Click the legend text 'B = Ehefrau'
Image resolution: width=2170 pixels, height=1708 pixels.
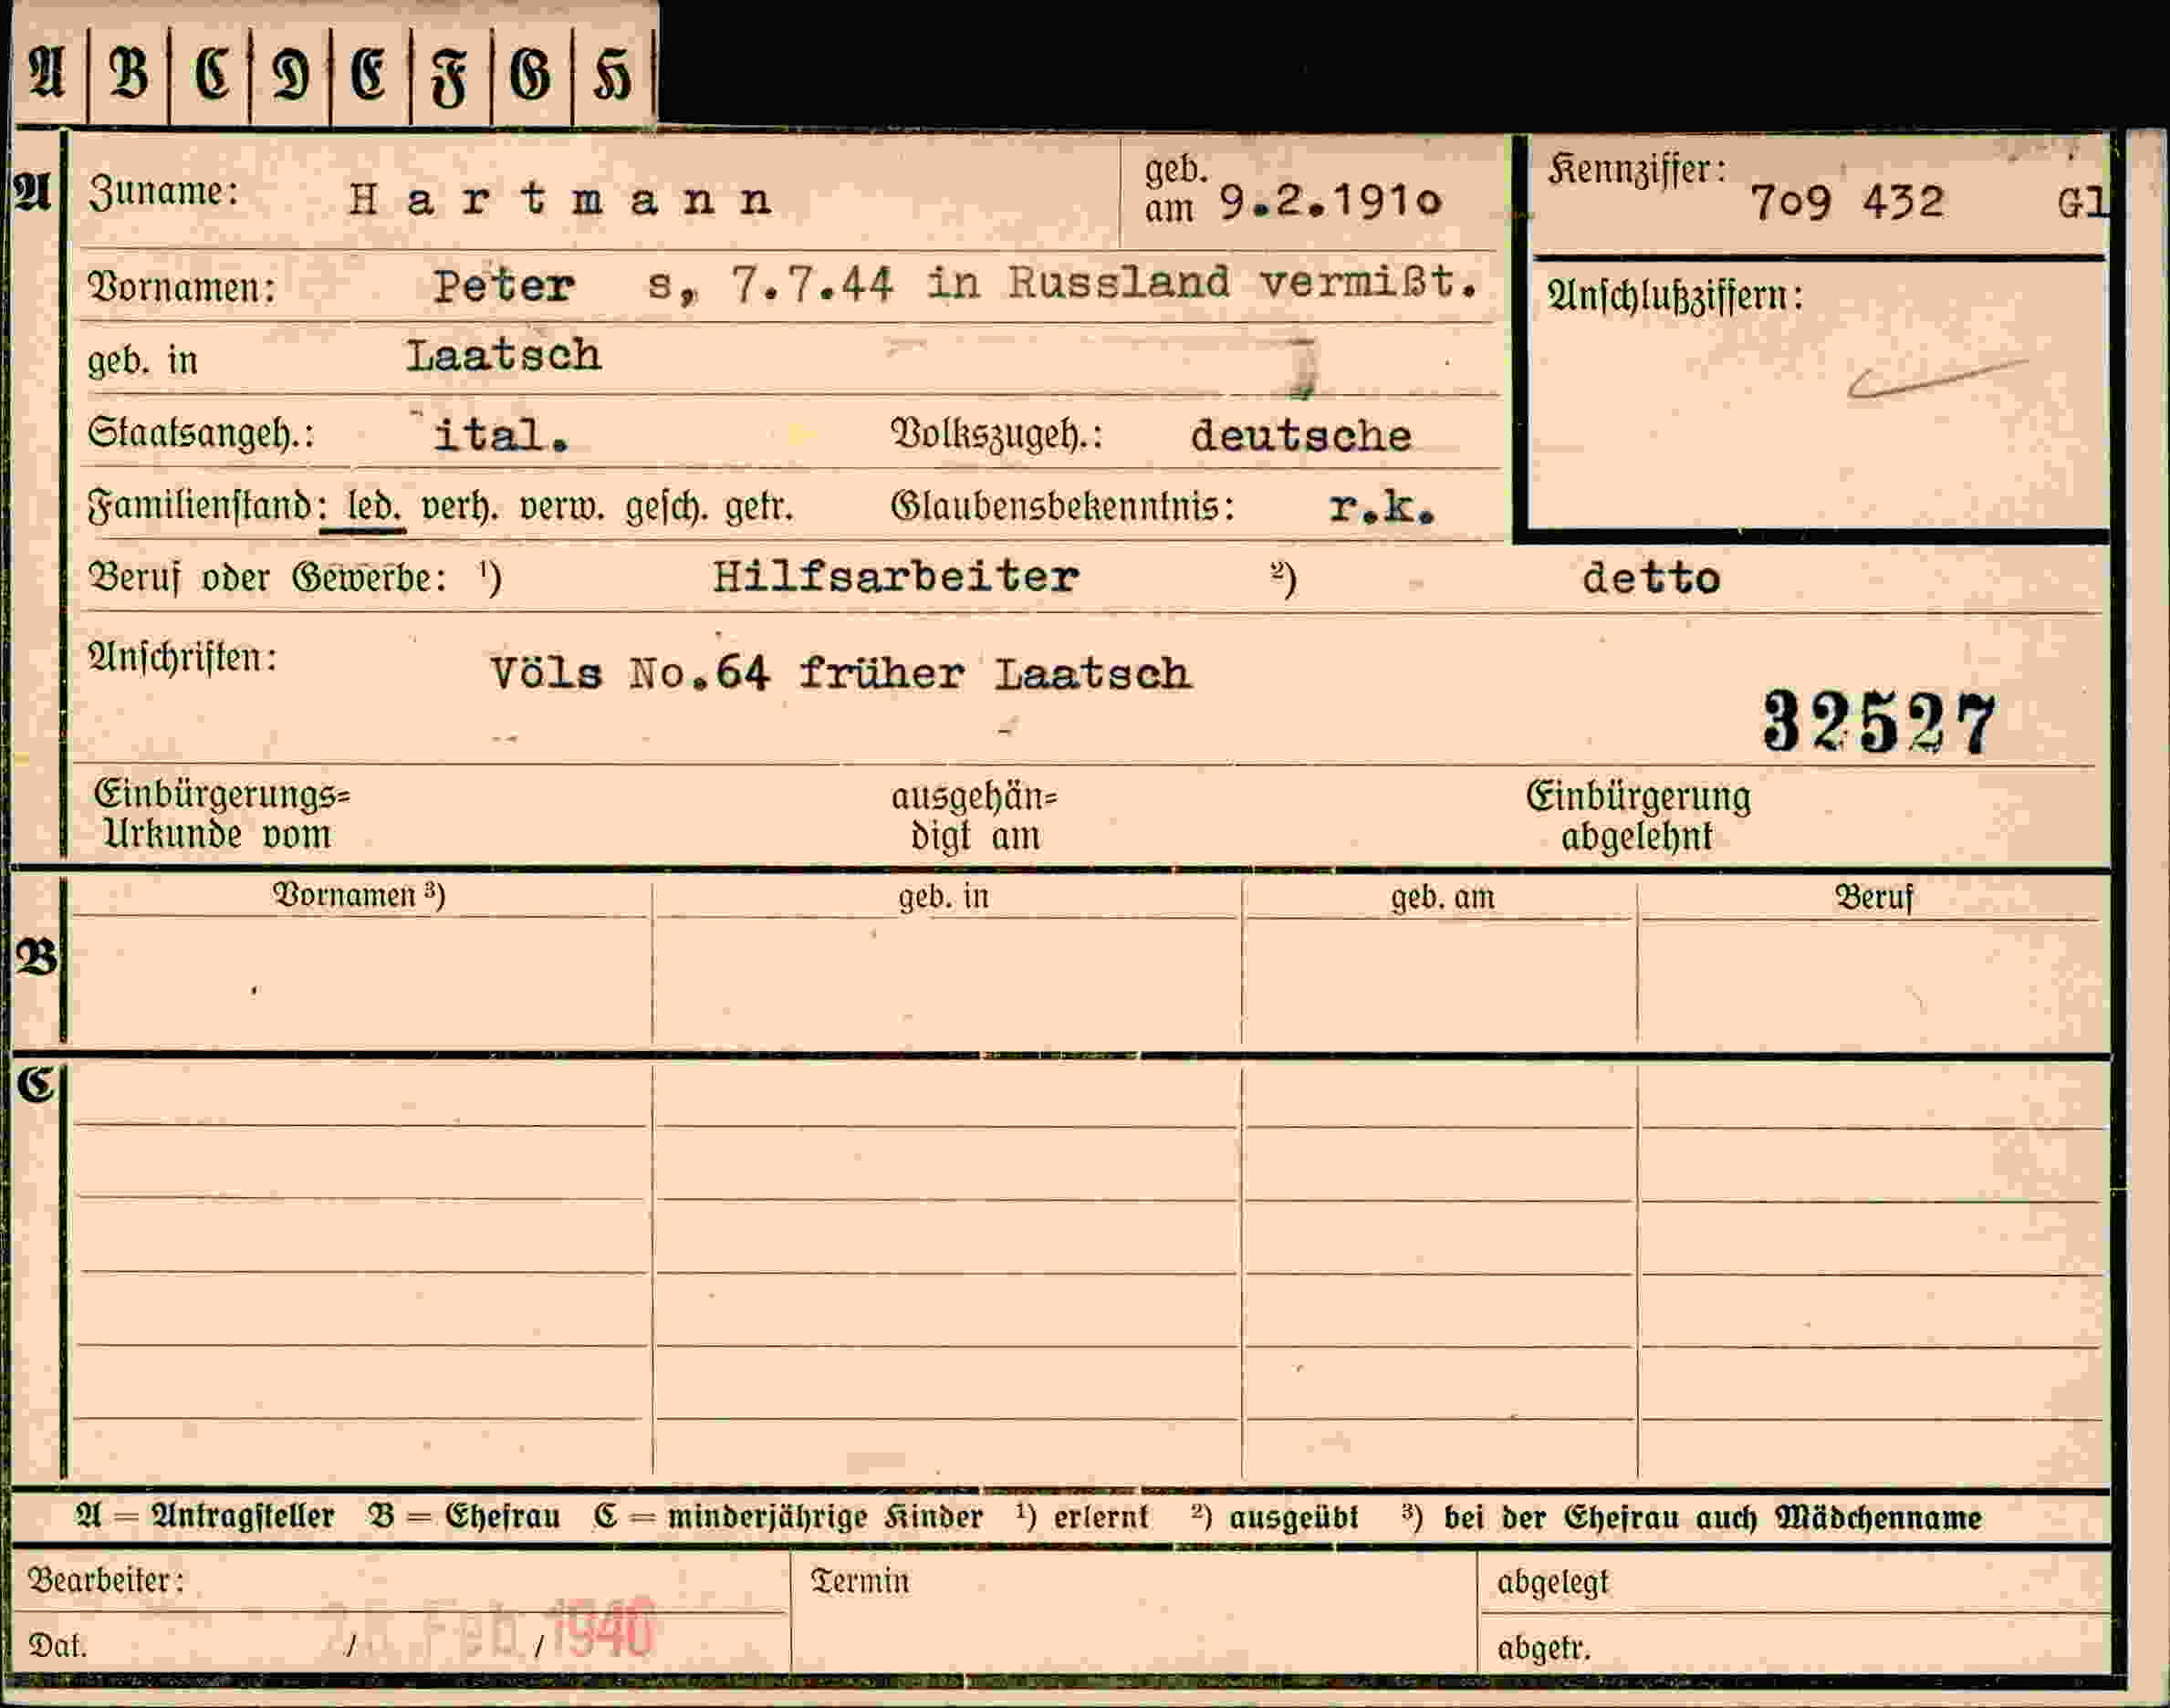(464, 1517)
